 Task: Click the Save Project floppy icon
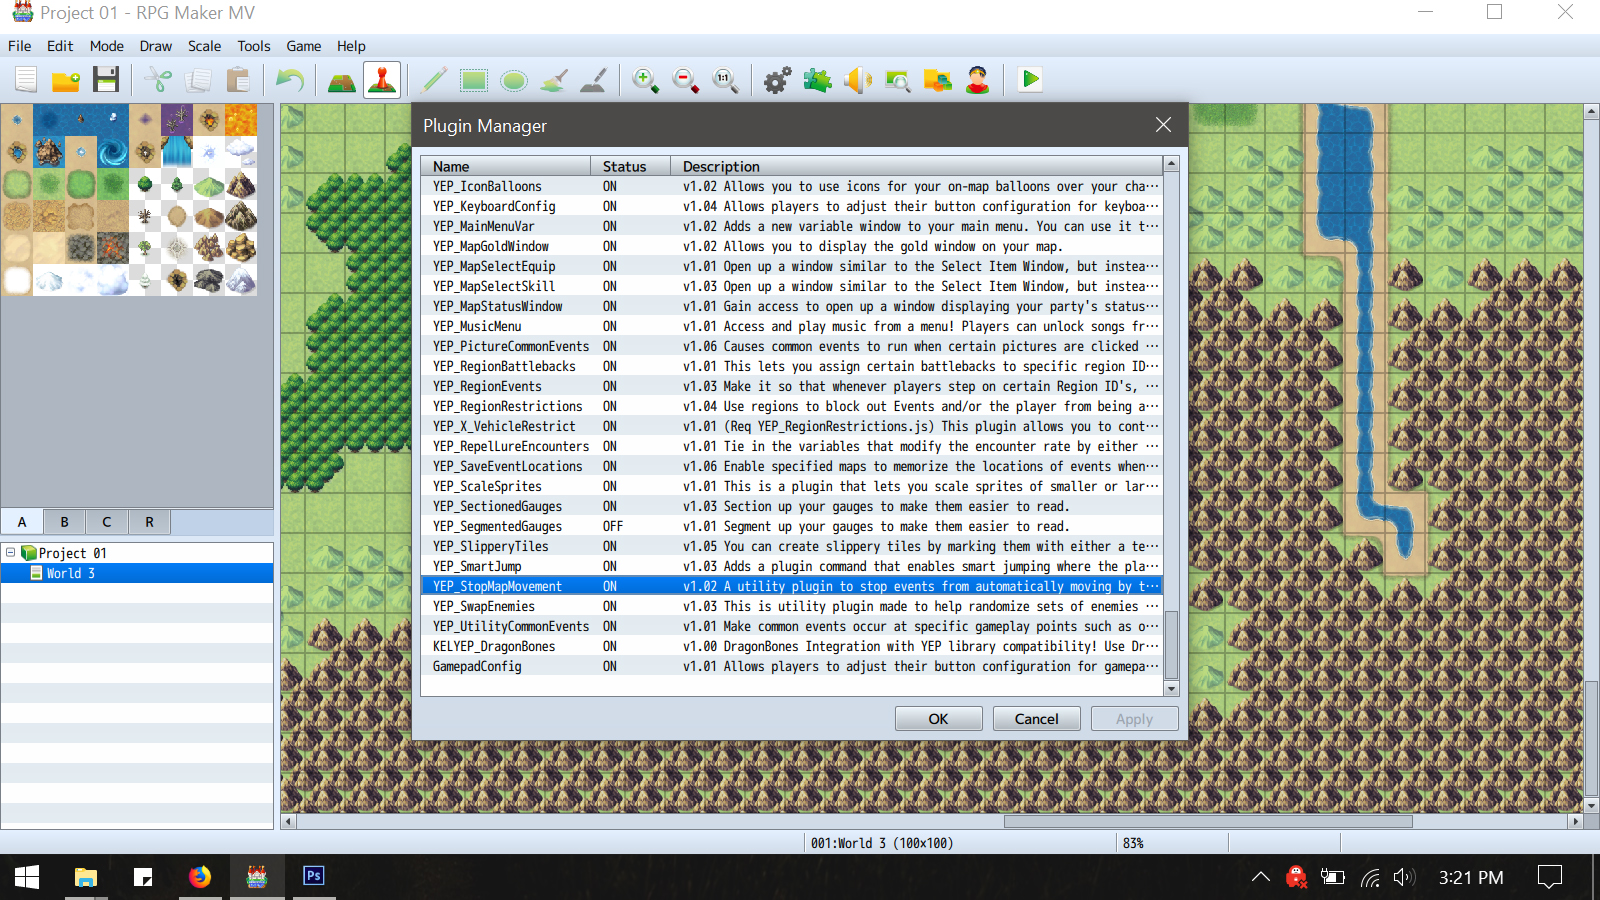coord(106,80)
